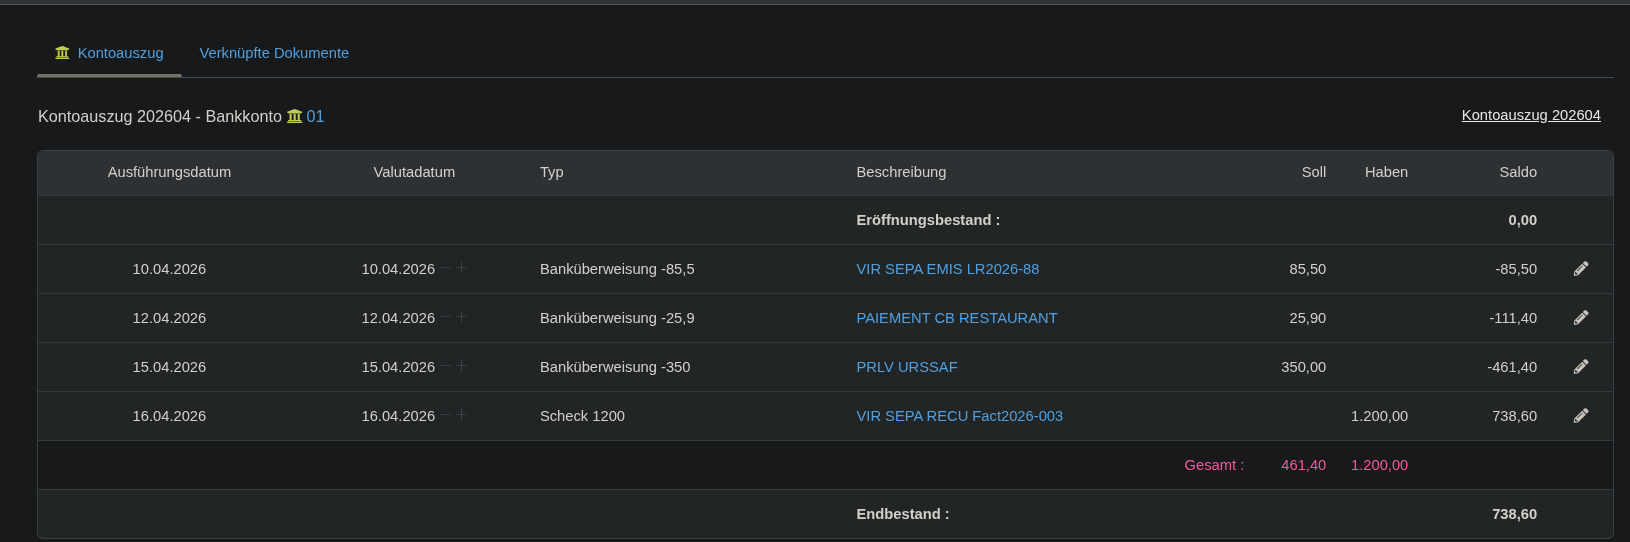
Task: Click the VIR SEPA RECU Fact2026-003 link
Action: click(x=959, y=416)
